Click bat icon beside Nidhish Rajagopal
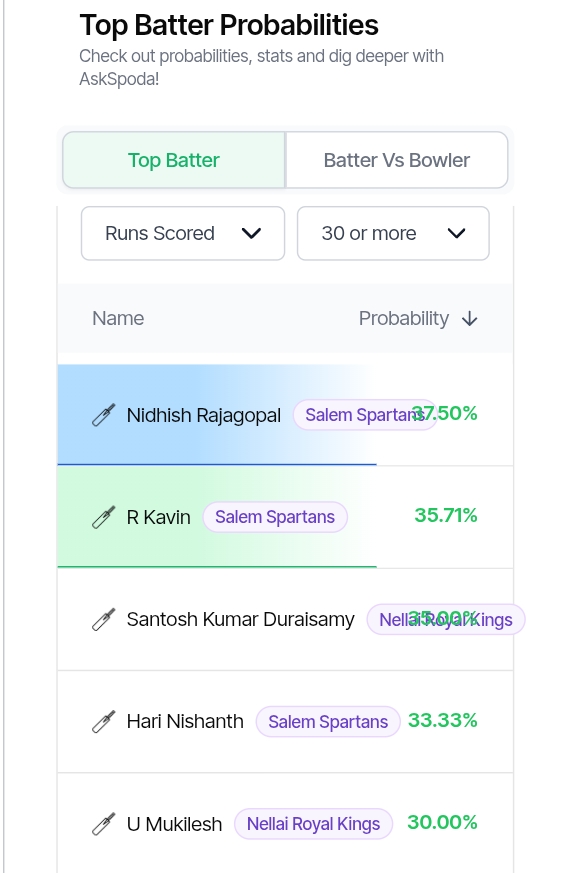The width and height of the screenshot is (565, 873). click(x=104, y=415)
